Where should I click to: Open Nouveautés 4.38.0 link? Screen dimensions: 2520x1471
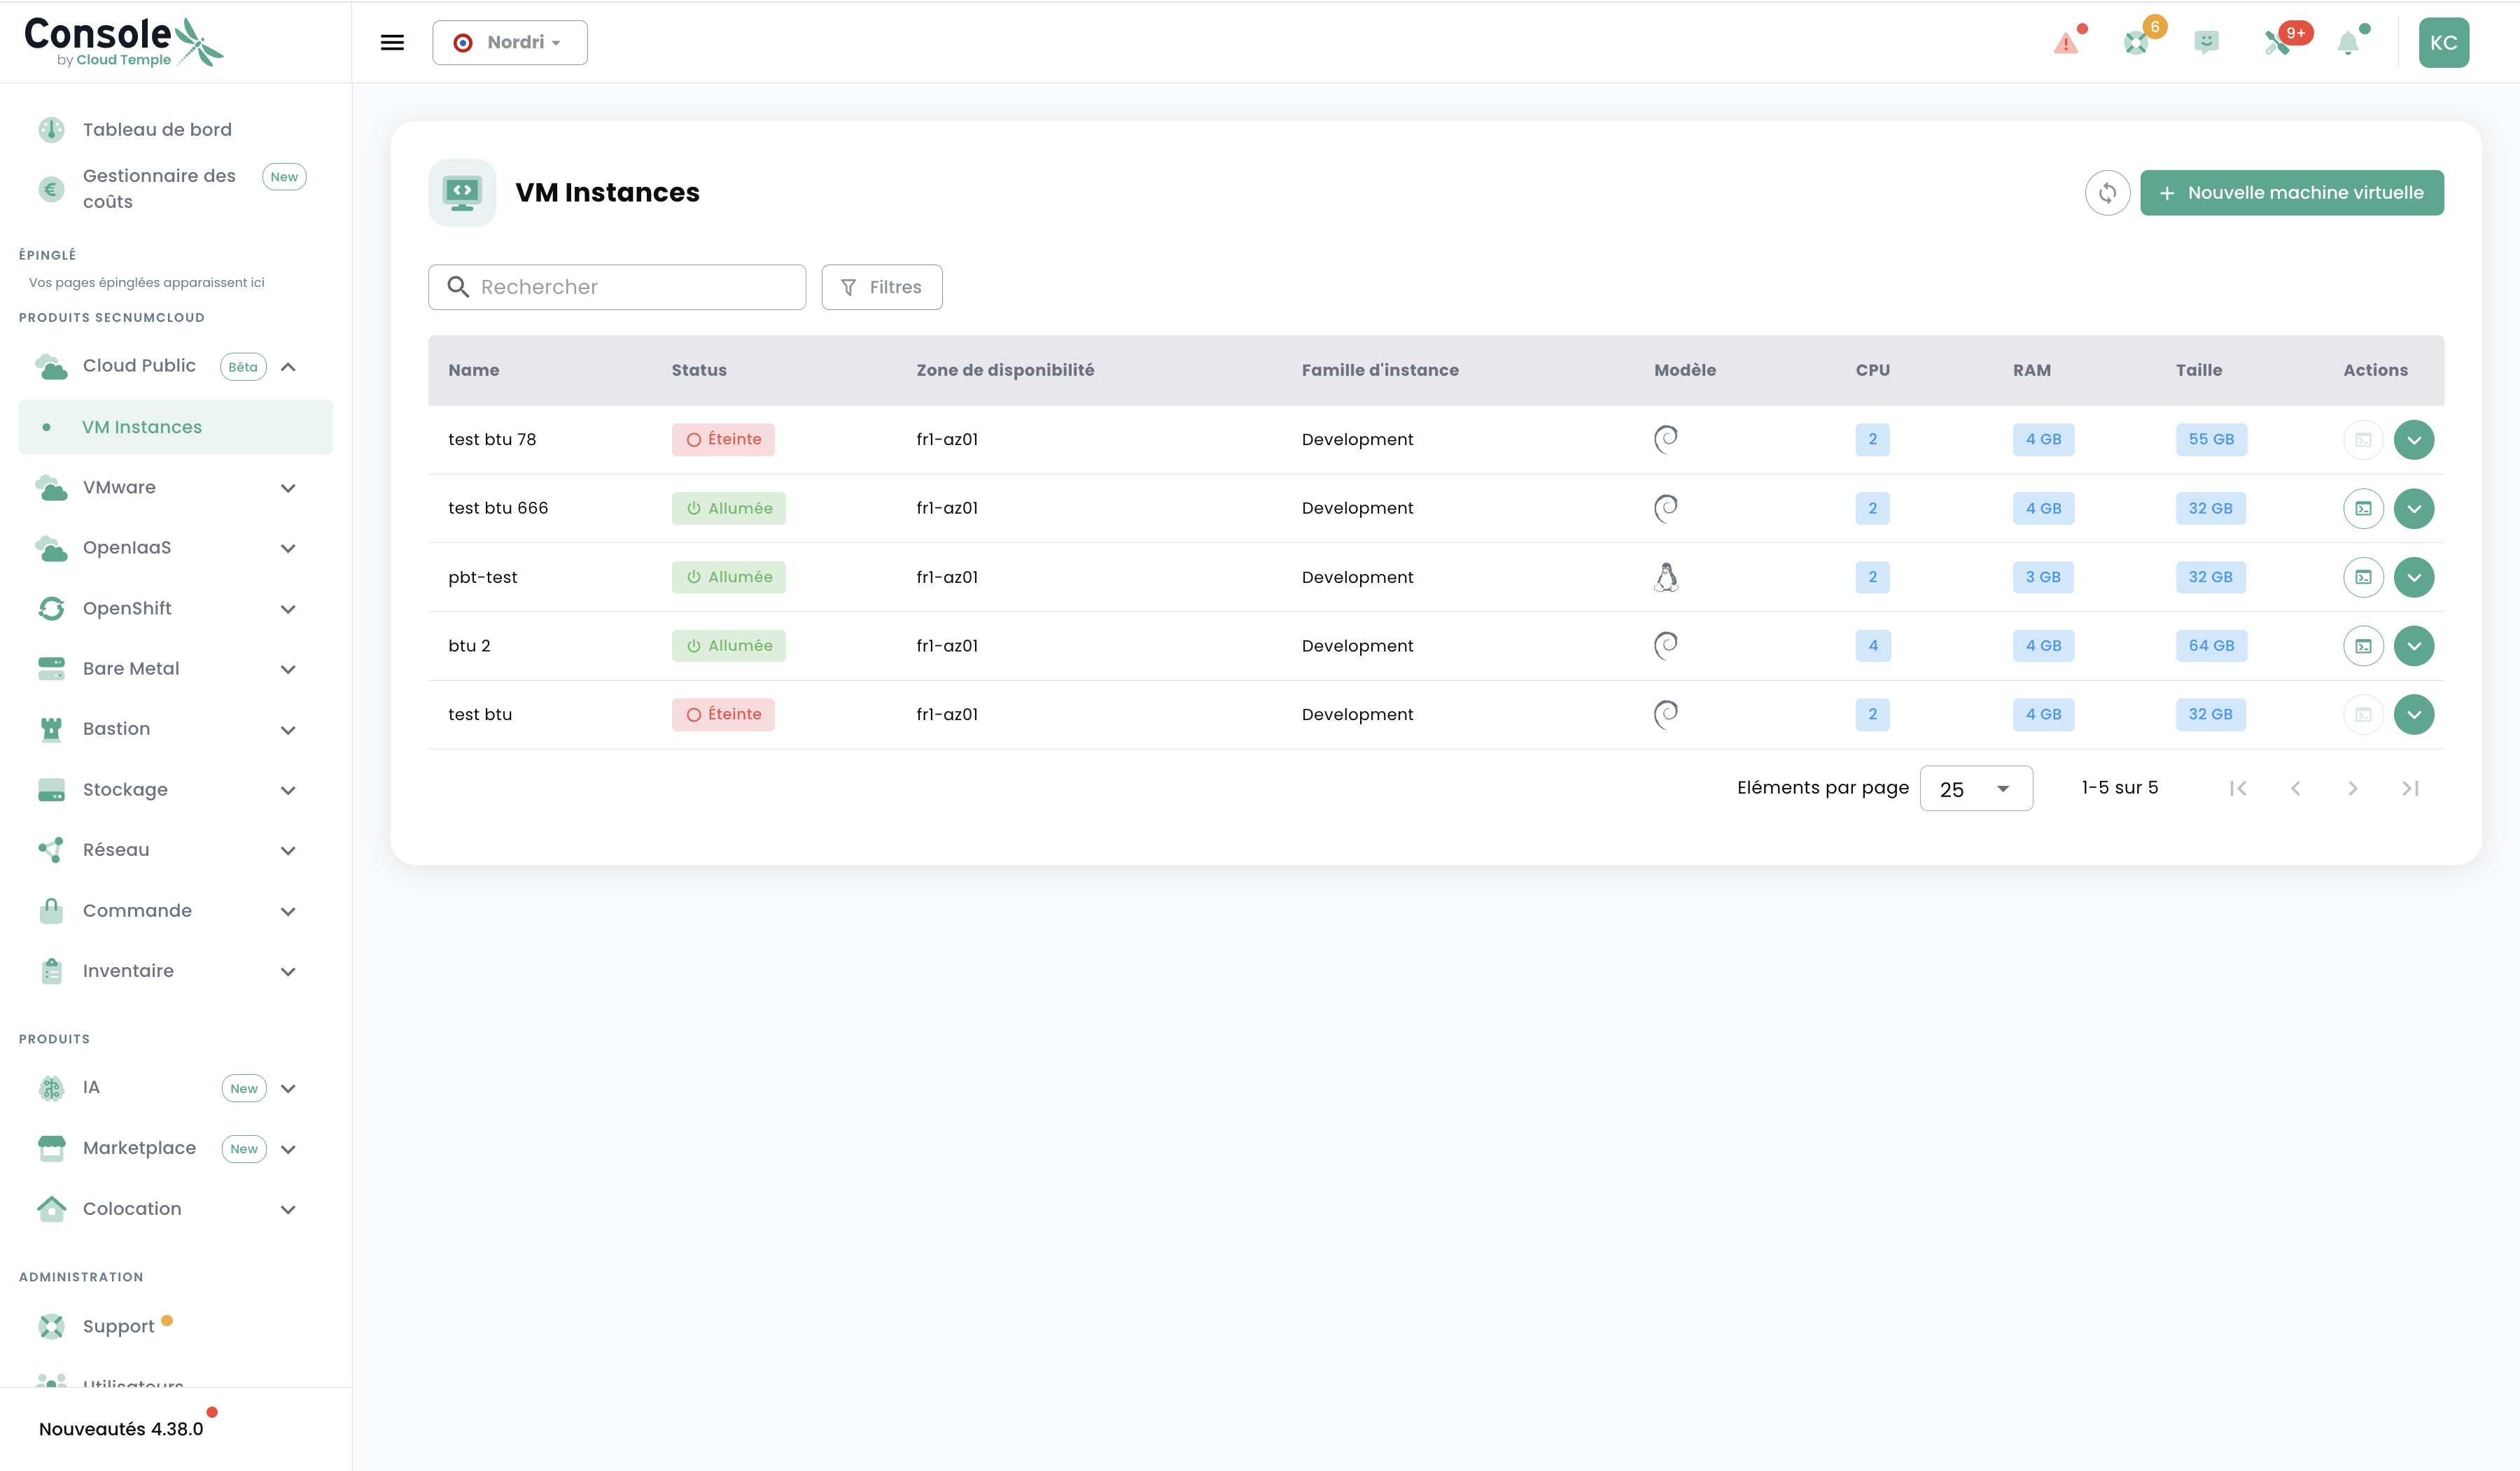pyautogui.click(x=121, y=1429)
